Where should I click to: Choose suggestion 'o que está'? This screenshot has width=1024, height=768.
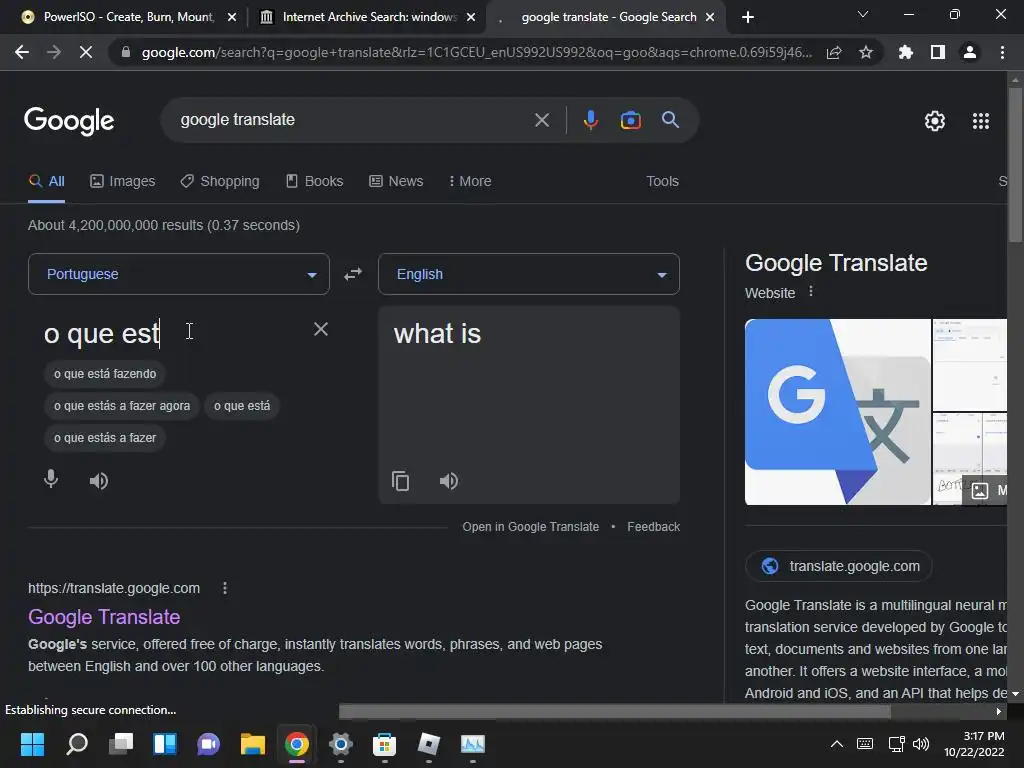(242, 406)
